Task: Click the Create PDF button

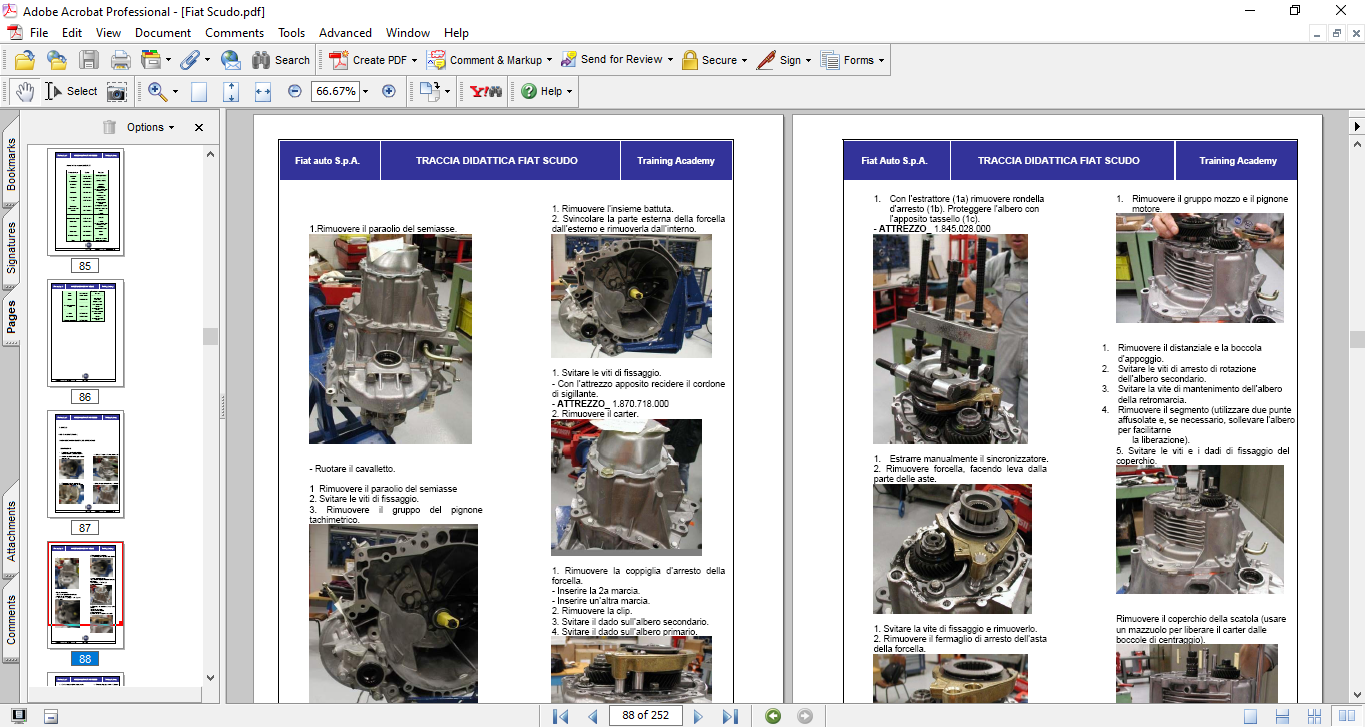Action: (369, 60)
